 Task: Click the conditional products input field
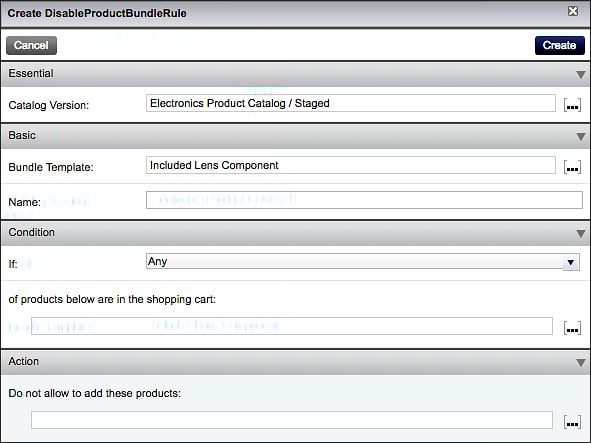click(x=292, y=326)
